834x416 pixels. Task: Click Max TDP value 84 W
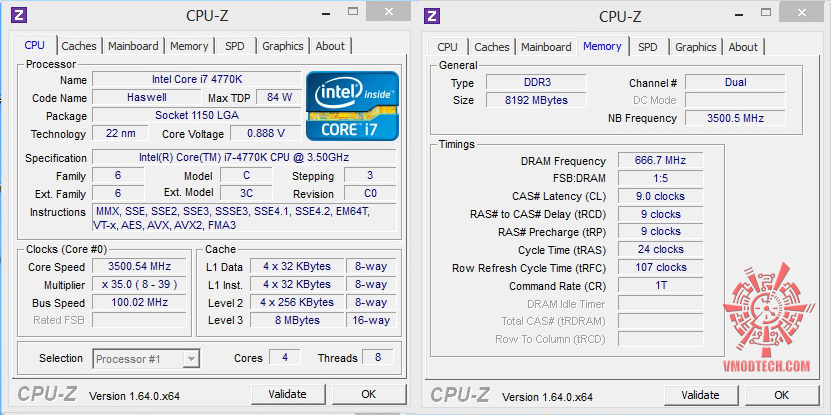click(280, 97)
